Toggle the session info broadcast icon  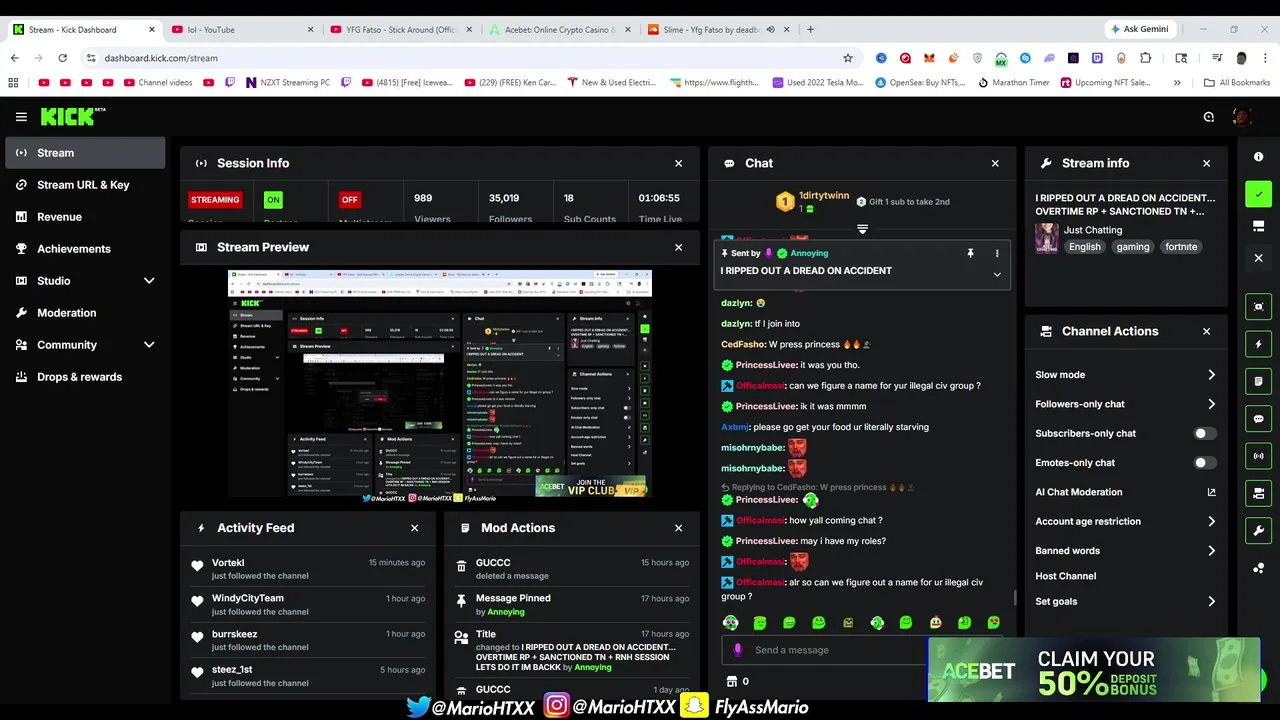click(1258, 456)
